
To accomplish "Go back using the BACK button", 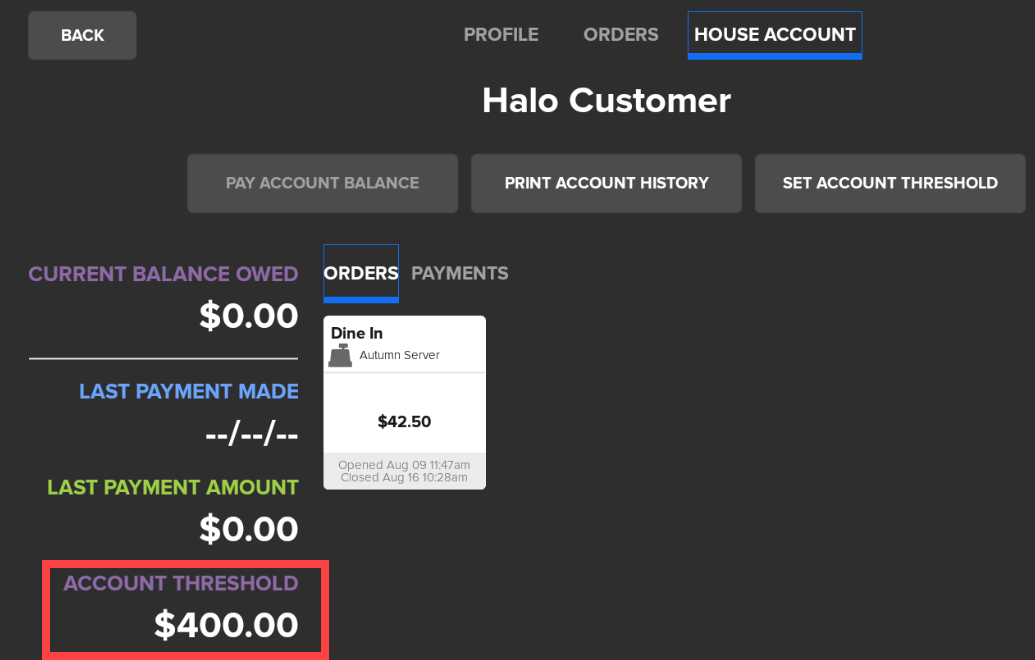I will (82, 36).
